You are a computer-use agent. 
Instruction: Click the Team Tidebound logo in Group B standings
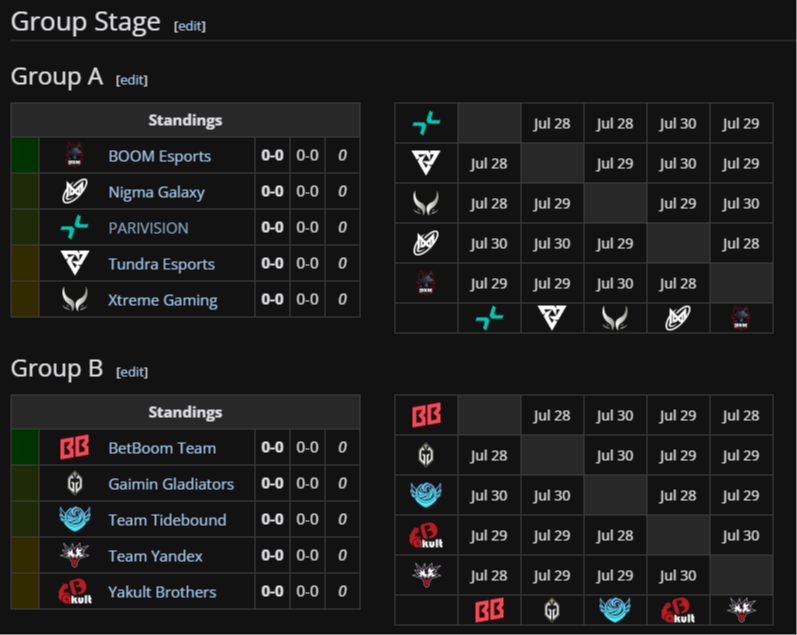(75, 520)
